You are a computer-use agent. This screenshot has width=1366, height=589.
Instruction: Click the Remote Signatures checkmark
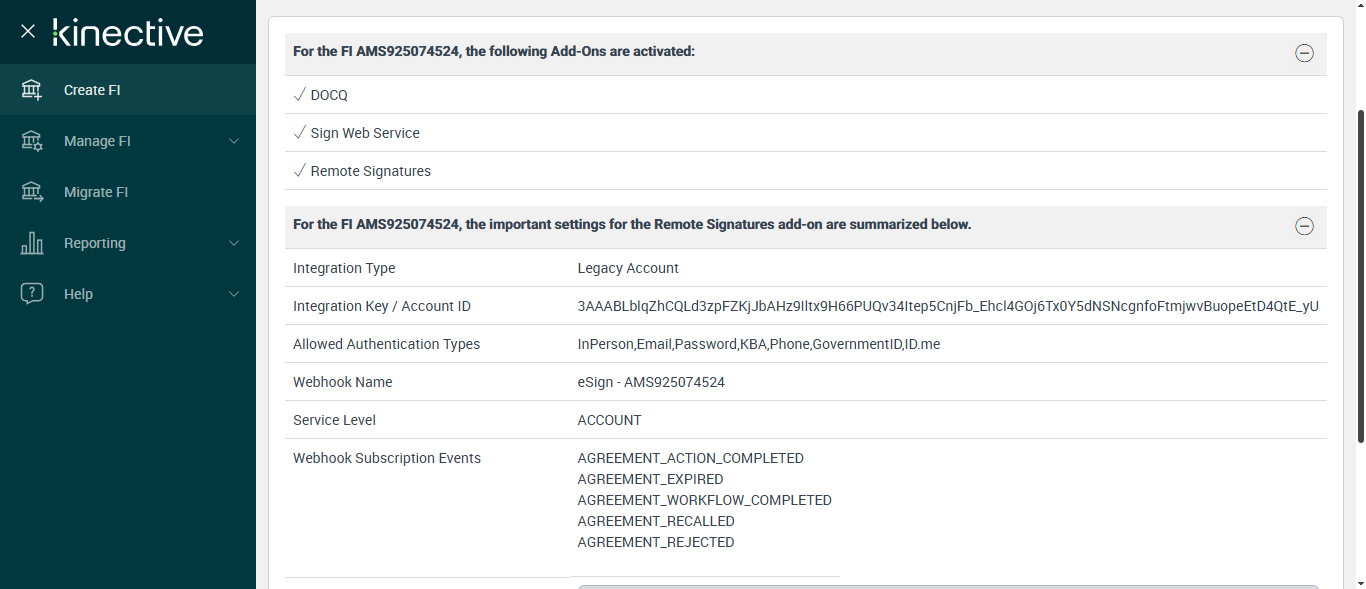click(299, 171)
